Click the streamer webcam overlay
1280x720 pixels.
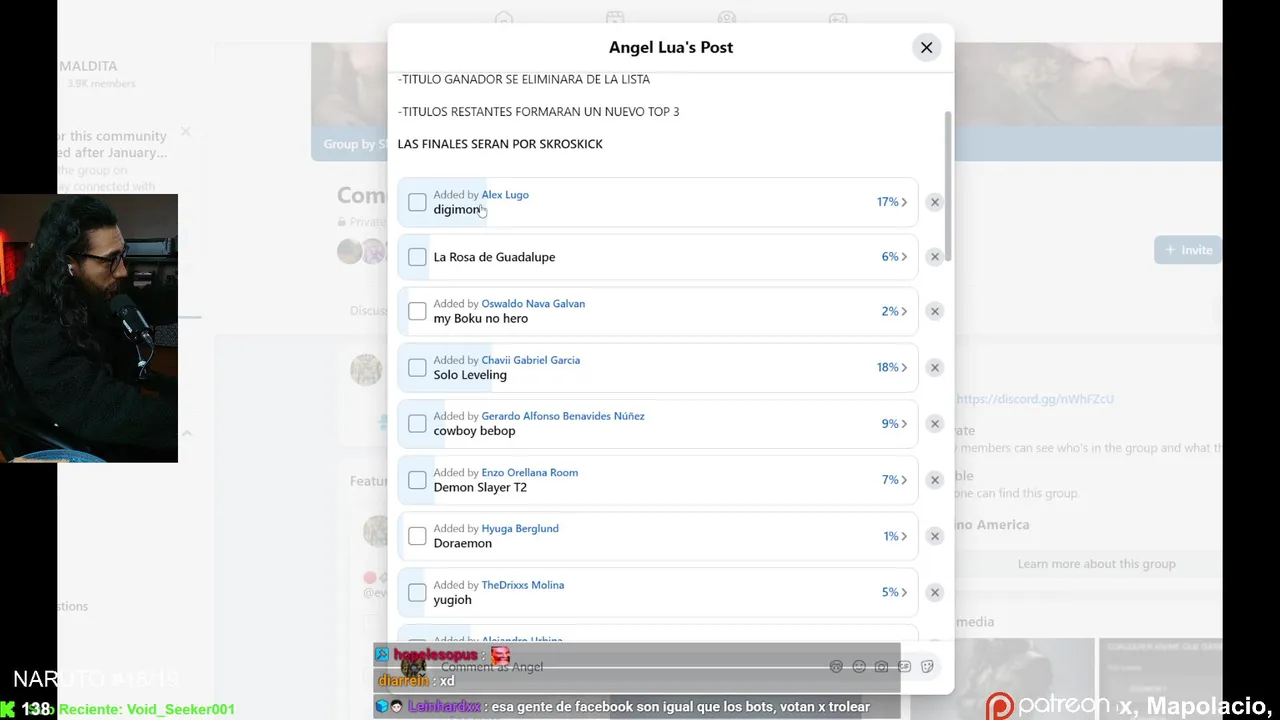(89, 328)
